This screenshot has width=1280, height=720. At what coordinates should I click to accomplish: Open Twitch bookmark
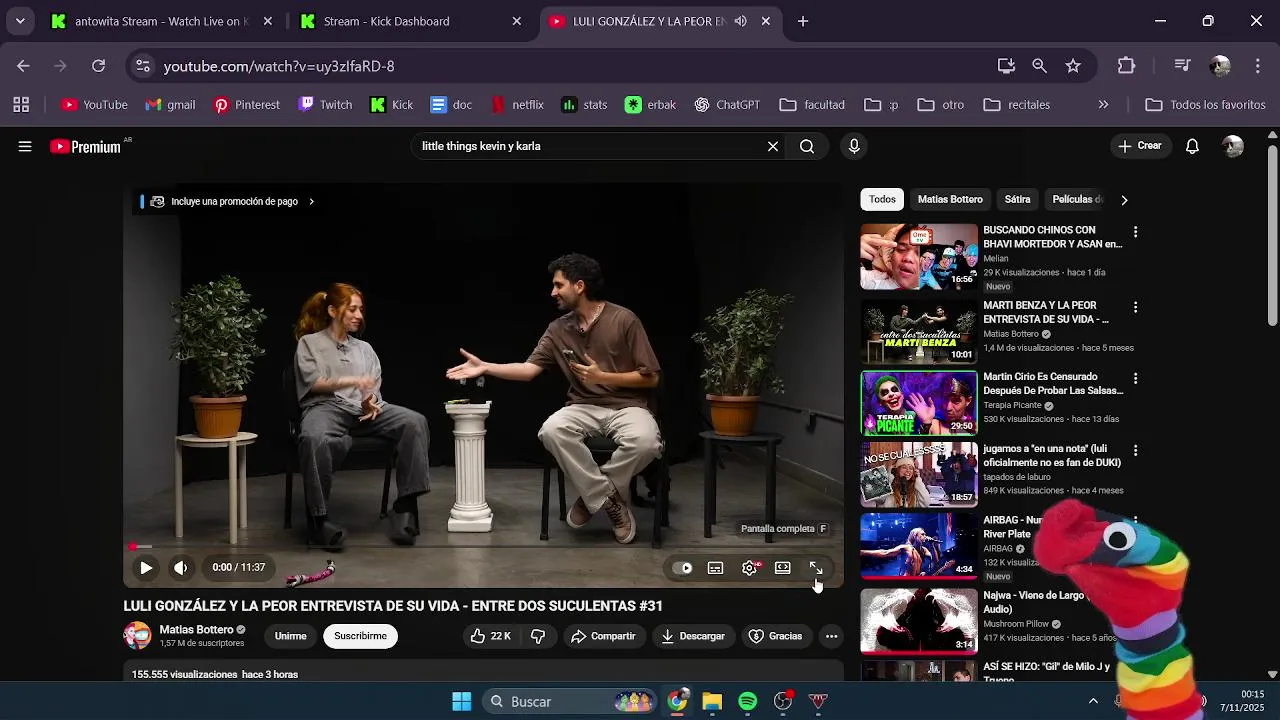pos(326,105)
